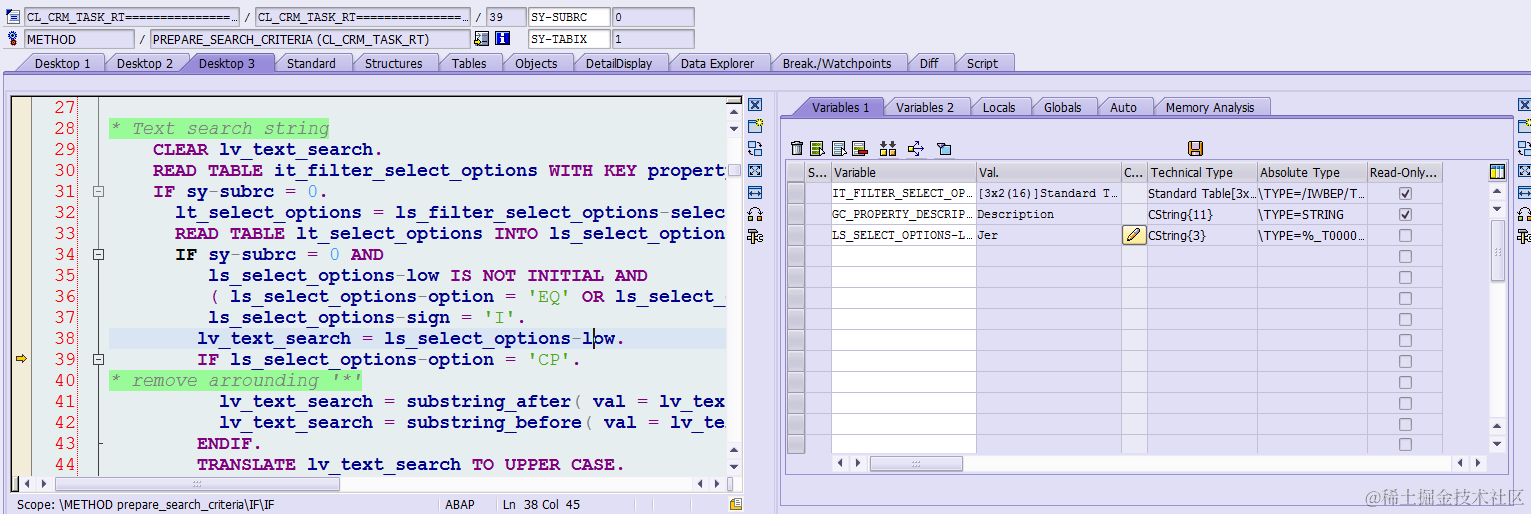Toggle Read-Only checkbox for LS_SELECT_OPTIONS-L row

1405,235
